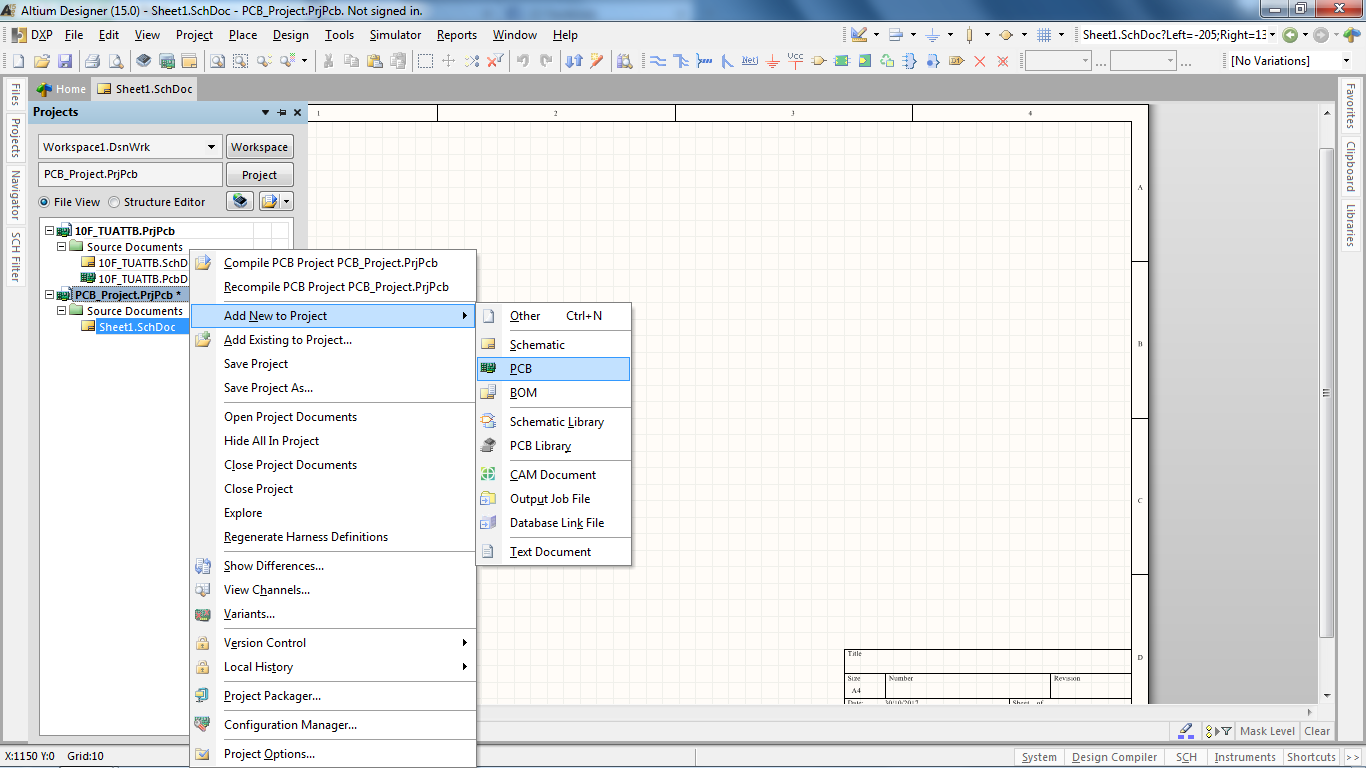This screenshot has height=768, width=1366.
Task: Open the Projects panel options dropdown arrow
Action: point(266,113)
